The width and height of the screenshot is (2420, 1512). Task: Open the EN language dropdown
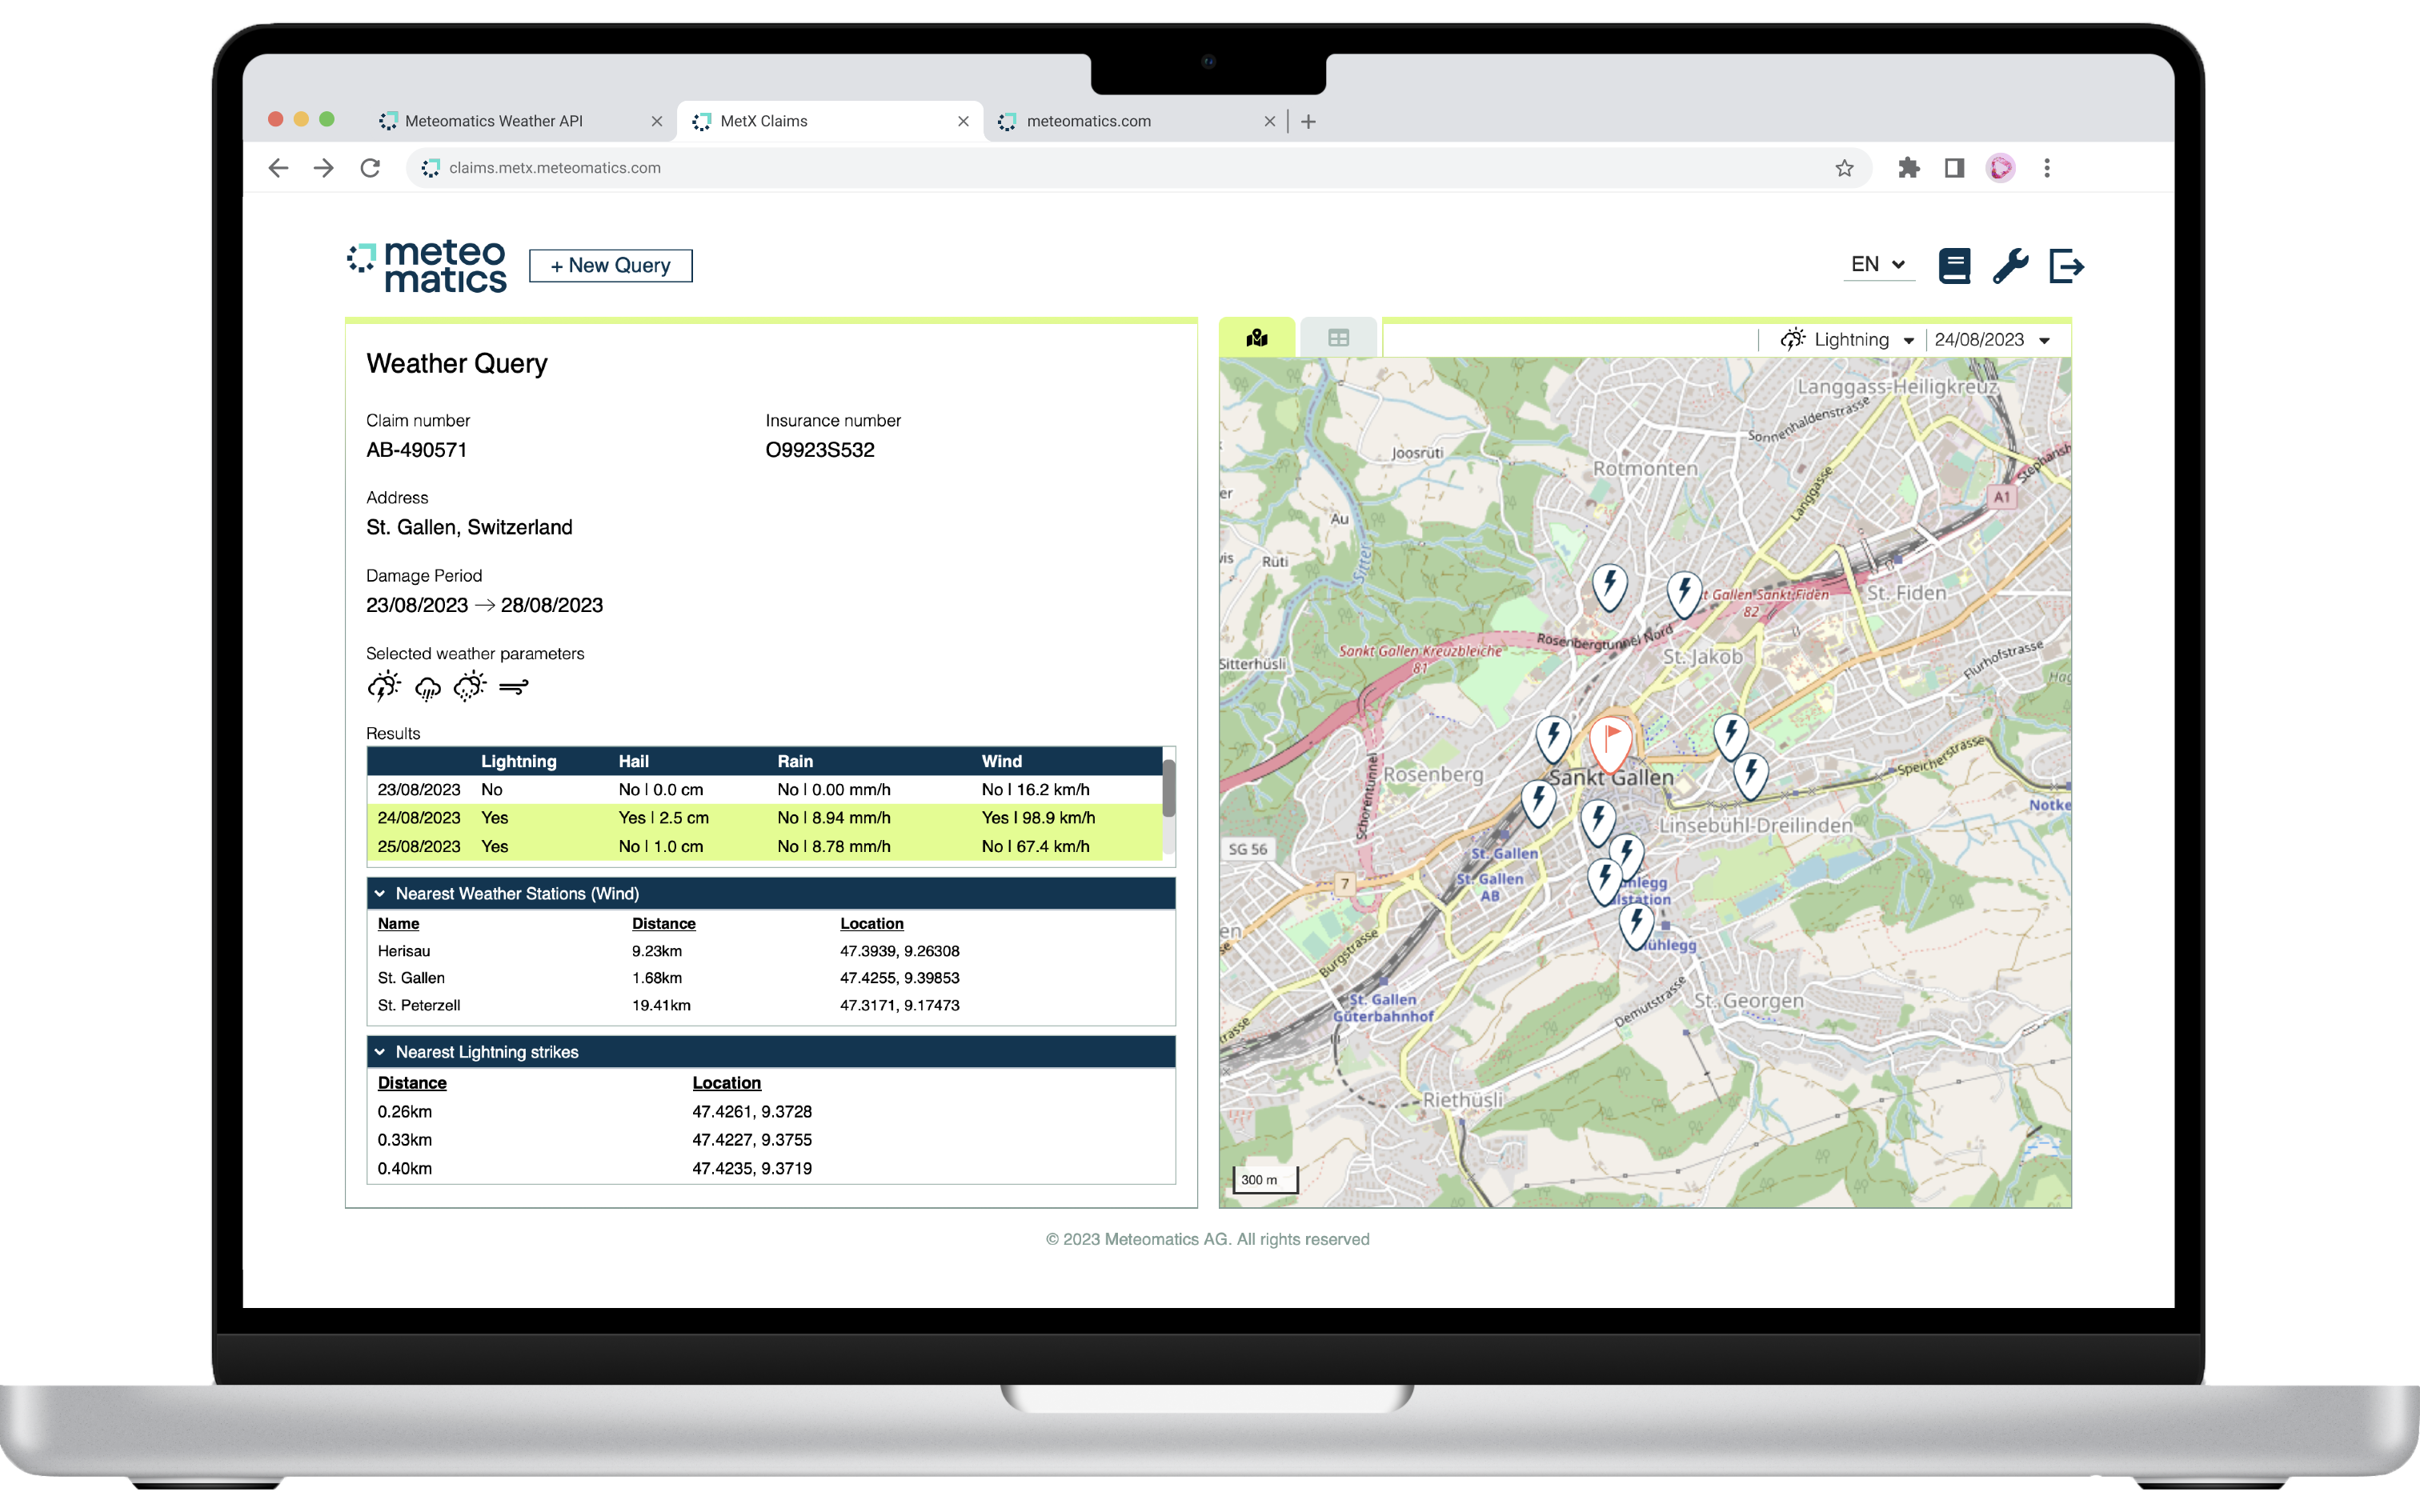[x=1877, y=264]
